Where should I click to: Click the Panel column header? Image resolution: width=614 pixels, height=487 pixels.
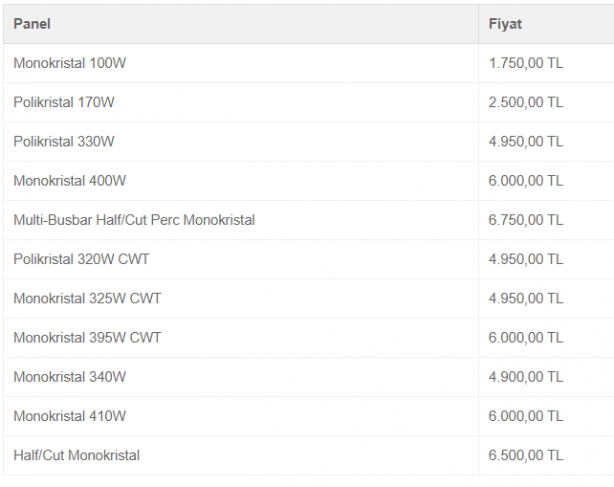[x=32, y=23]
